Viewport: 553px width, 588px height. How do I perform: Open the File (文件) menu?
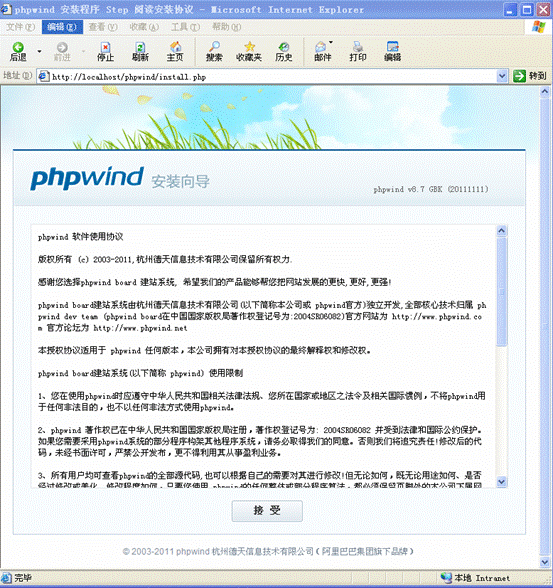tap(21, 27)
